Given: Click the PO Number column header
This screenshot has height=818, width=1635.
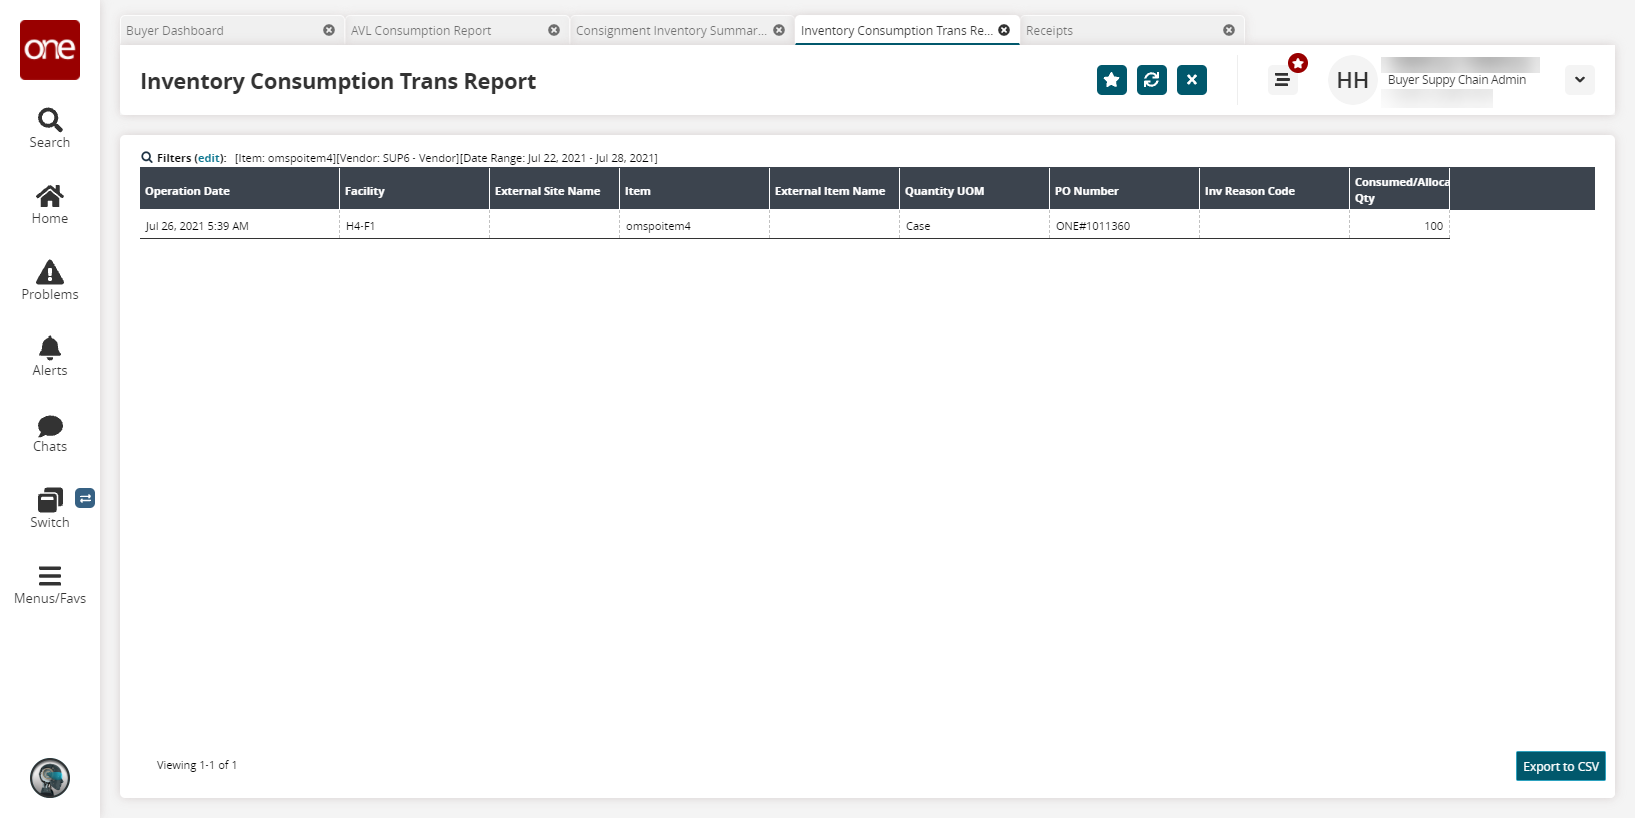Looking at the screenshot, I should pos(1087,191).
